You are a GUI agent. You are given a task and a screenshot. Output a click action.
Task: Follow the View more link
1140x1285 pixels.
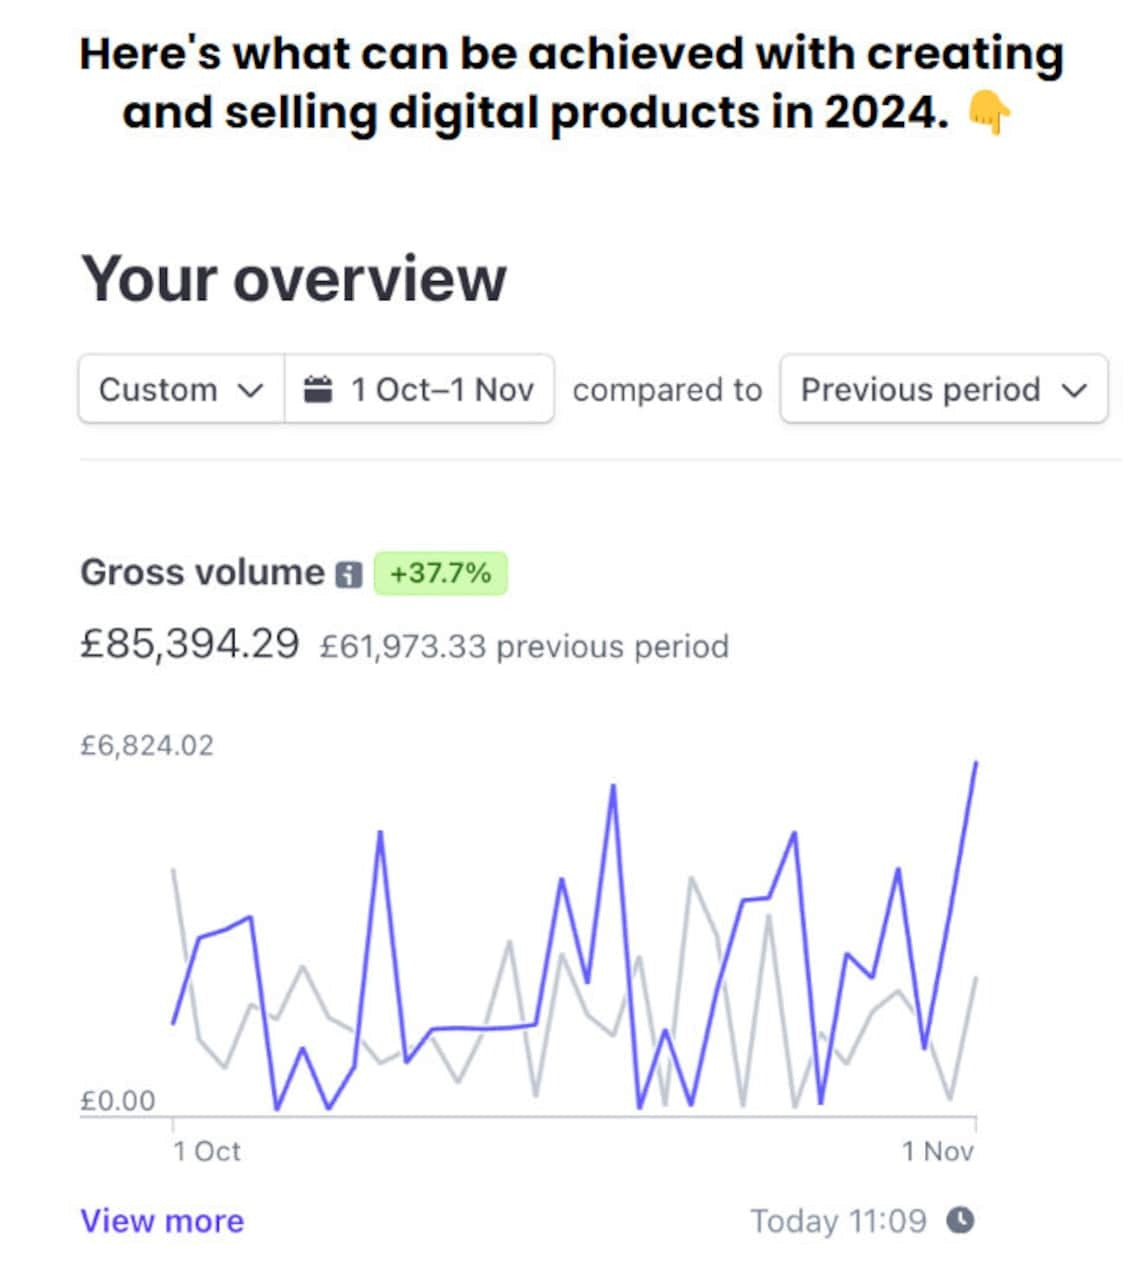[162, 1221]
